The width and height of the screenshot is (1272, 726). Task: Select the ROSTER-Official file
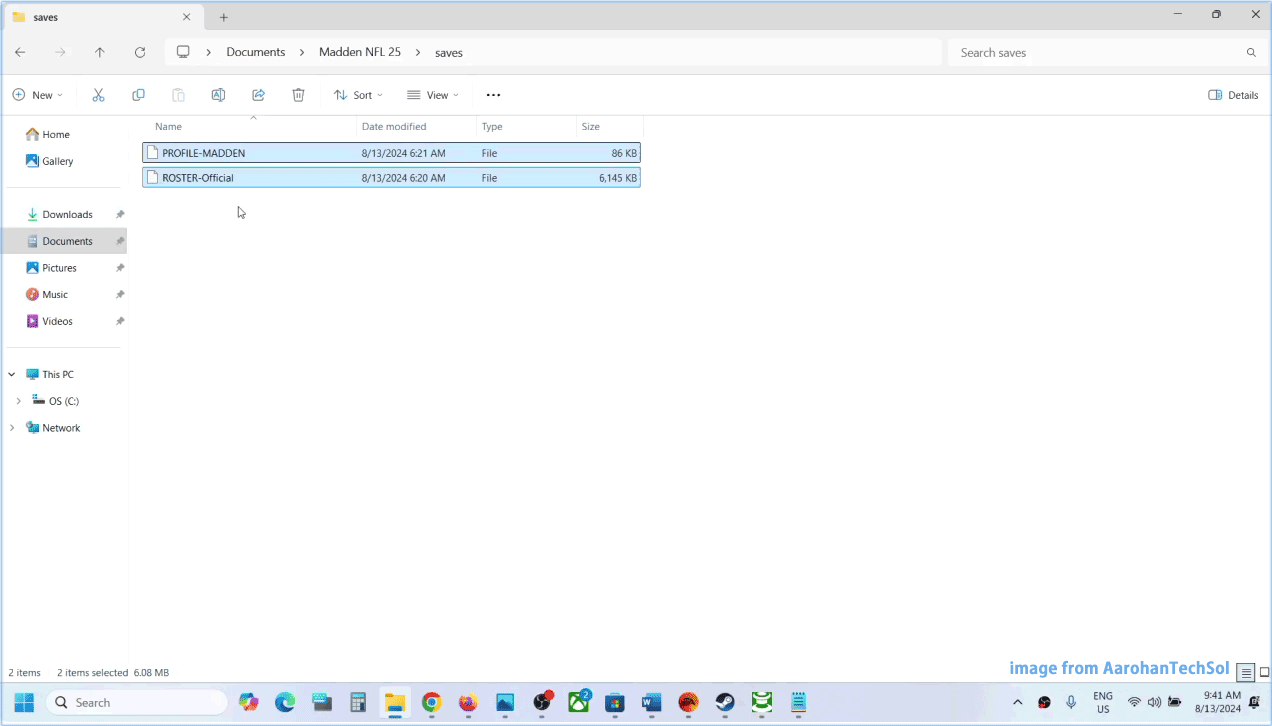pyautogui.click(x=391, y=178)
